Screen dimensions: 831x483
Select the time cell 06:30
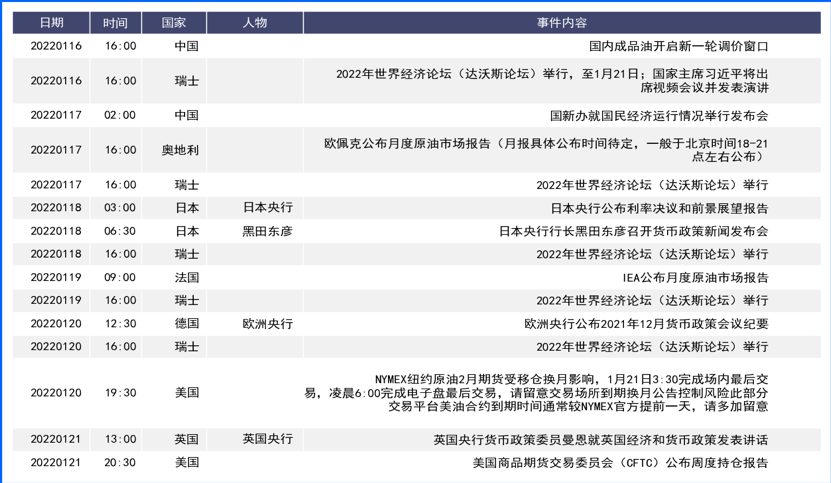point(120,231)
